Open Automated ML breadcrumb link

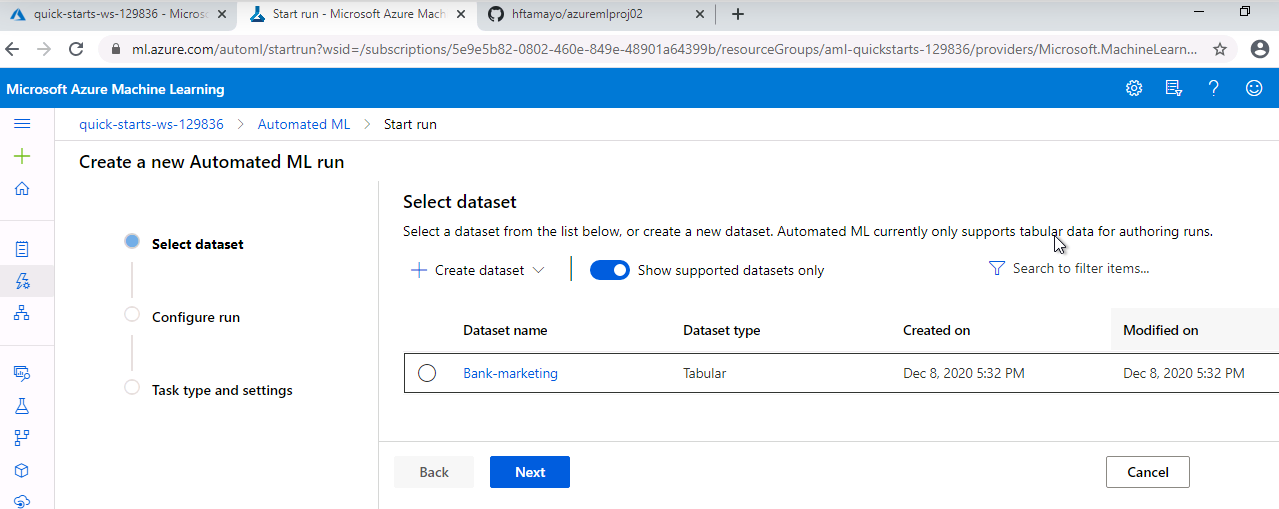pyautogui.click(x=304, y=124)
